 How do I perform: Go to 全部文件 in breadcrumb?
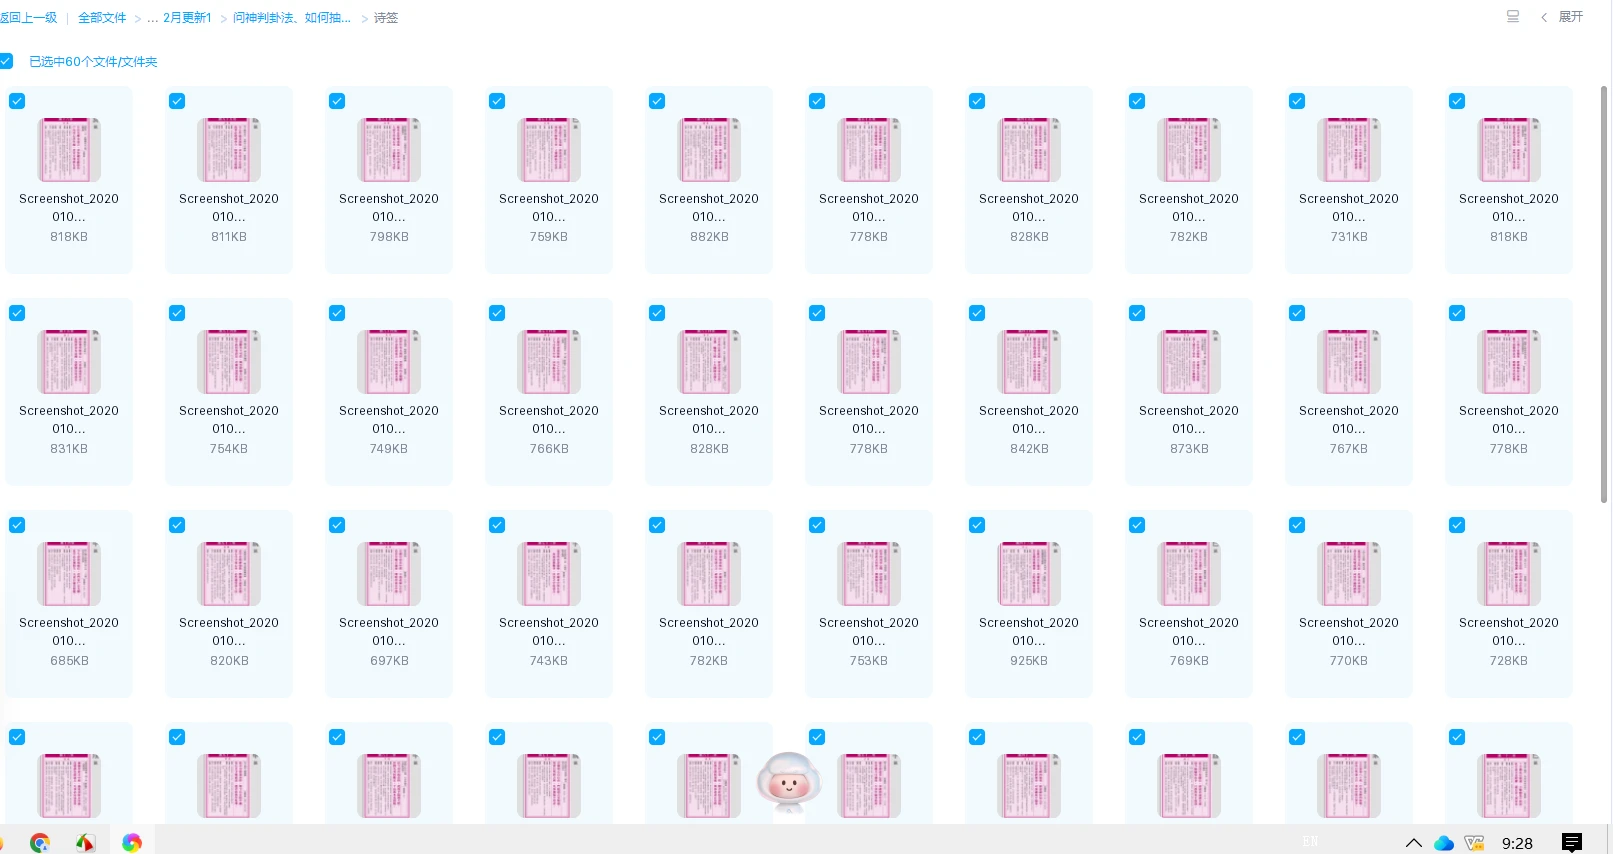[102, 18]
